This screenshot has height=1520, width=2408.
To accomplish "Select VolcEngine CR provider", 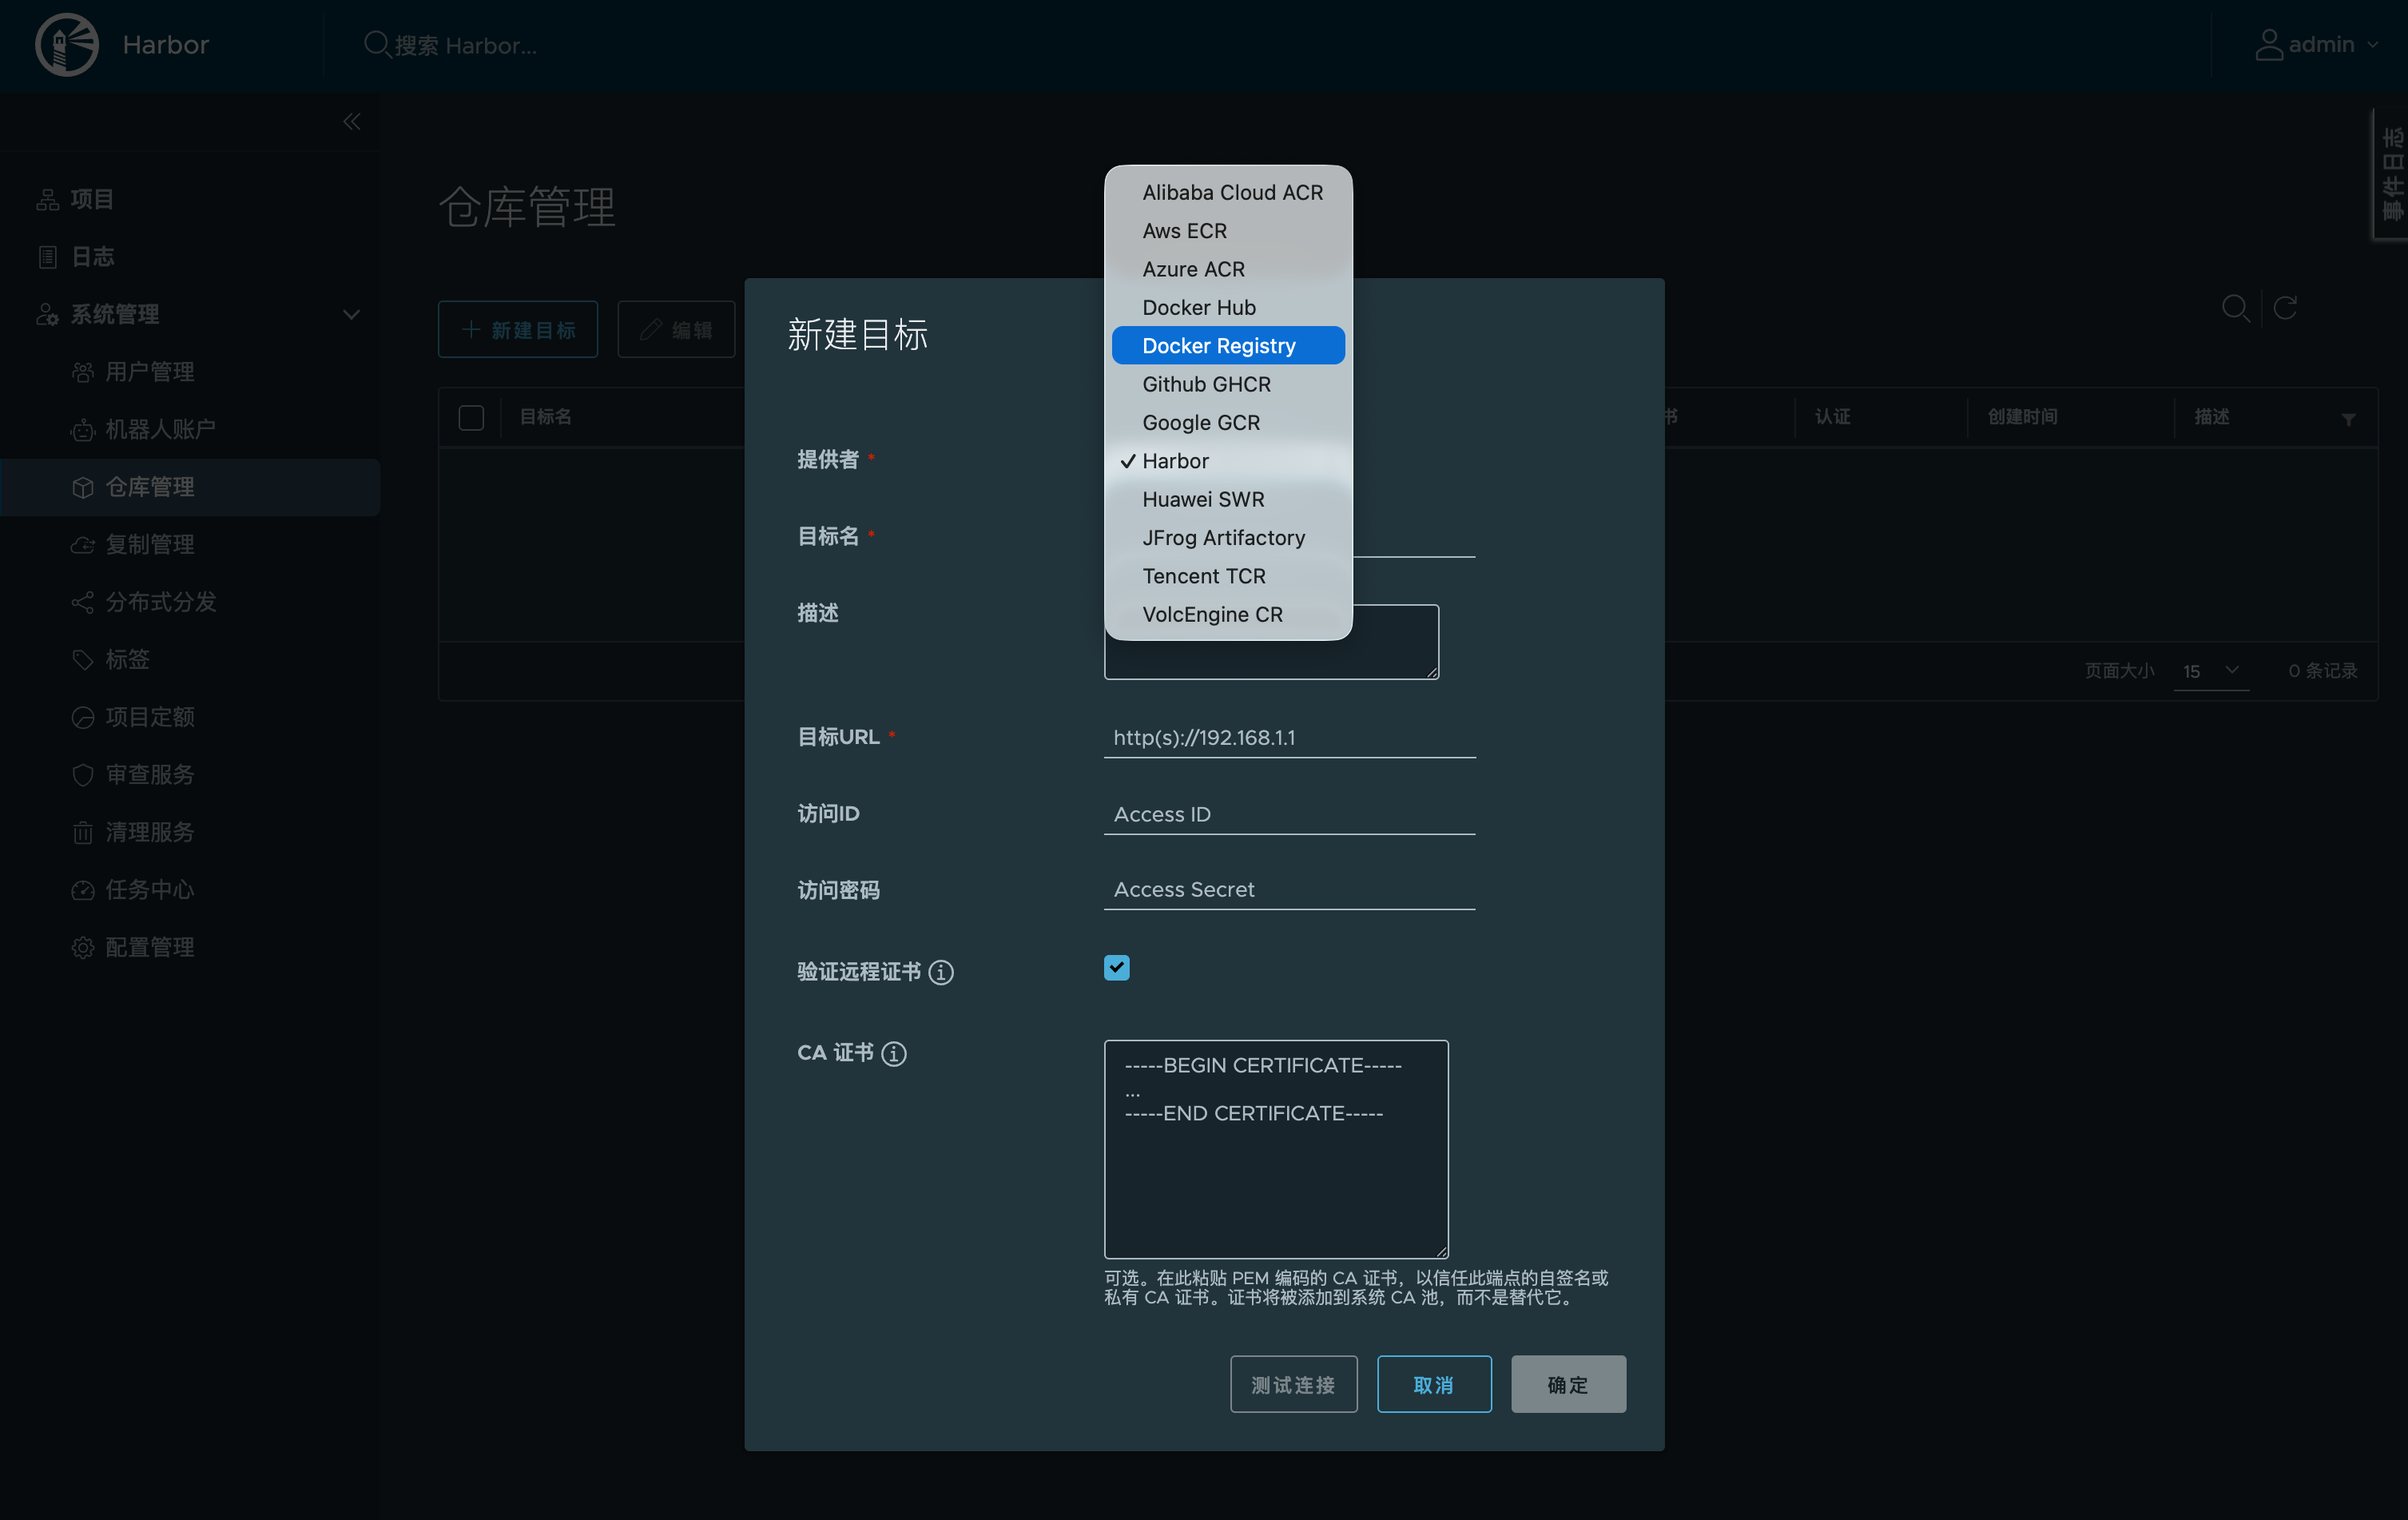I will point(1228,614).
